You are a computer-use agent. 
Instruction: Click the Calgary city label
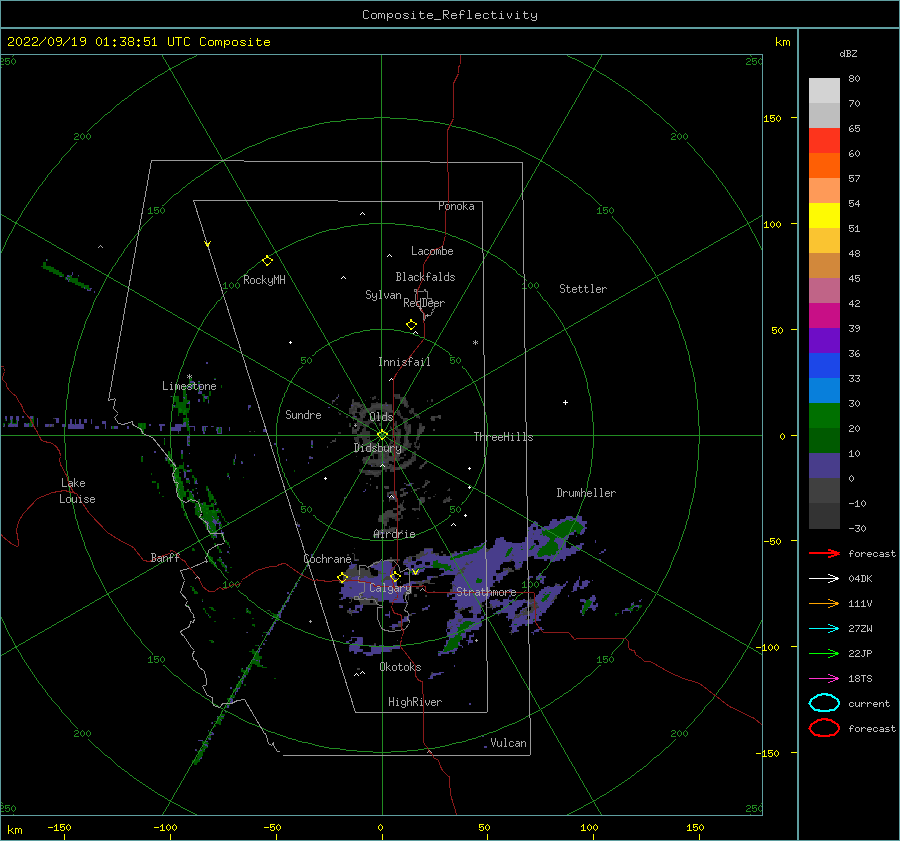pyautogui.click(x=390, y=588)
